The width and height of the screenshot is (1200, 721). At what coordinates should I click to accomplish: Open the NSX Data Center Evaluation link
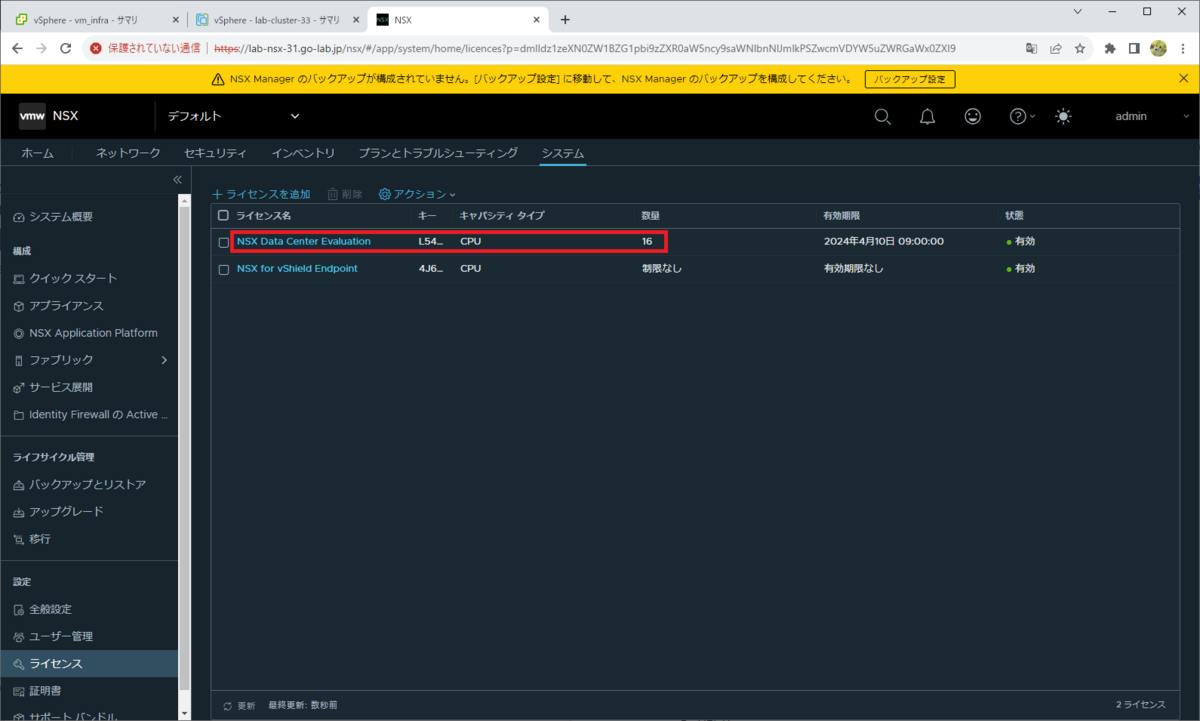tap(304, 241)
